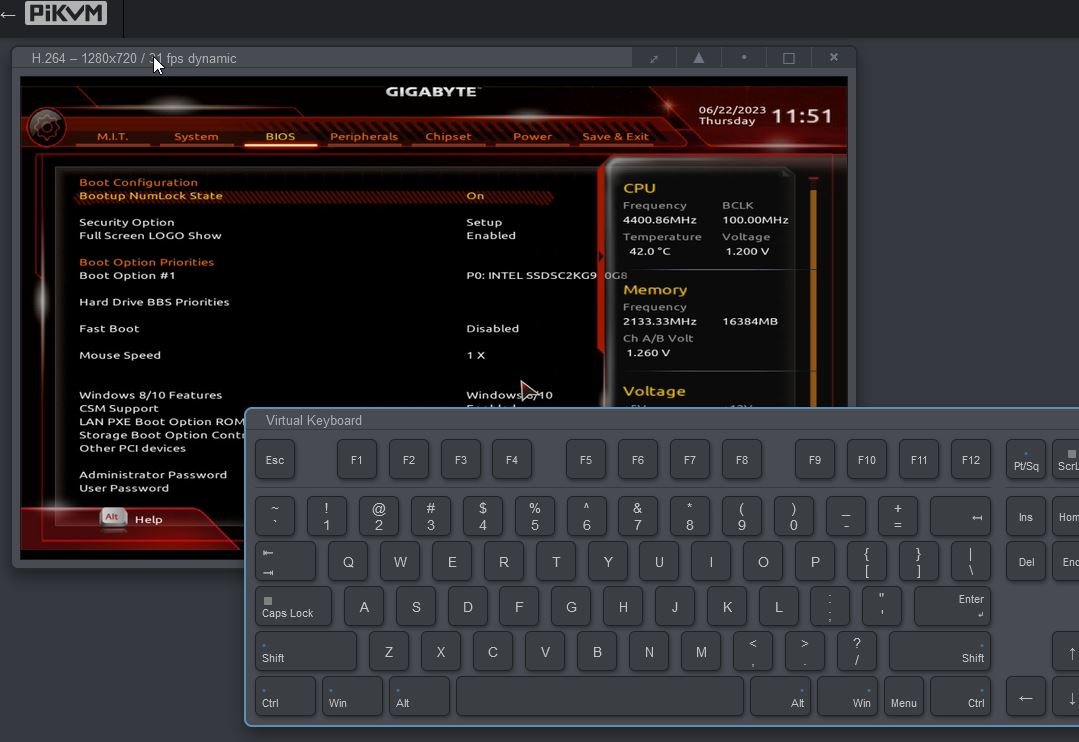Click the left arrow key on virtual keyboard
Image resolution: width=1079 pixels, height=742 pixels.
pos(1025,697)
